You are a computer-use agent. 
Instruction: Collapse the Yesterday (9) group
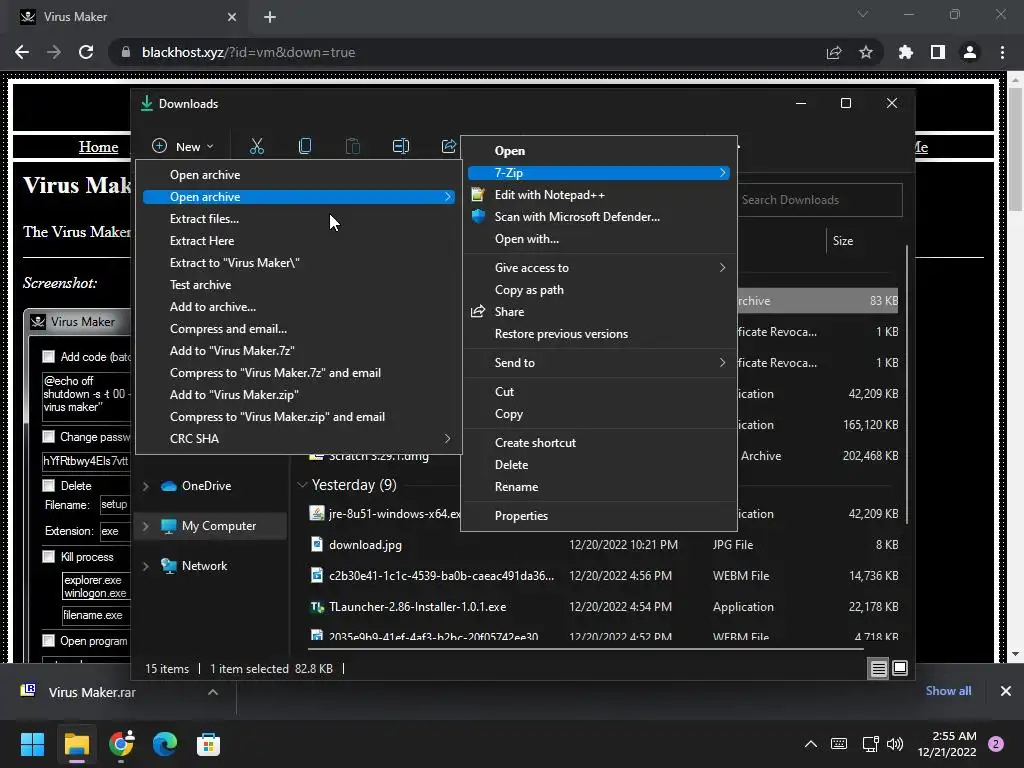click(302, 485)
